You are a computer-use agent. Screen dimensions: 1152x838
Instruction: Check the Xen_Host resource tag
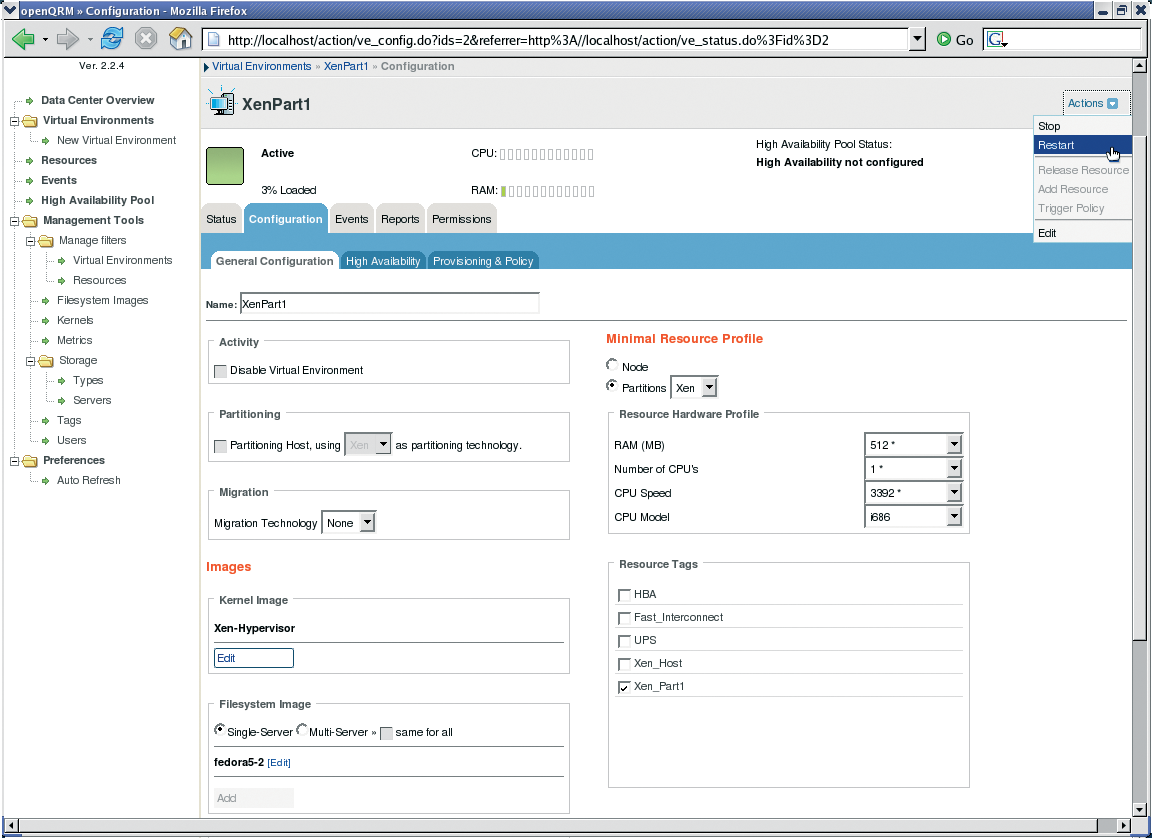click(624, 664)
